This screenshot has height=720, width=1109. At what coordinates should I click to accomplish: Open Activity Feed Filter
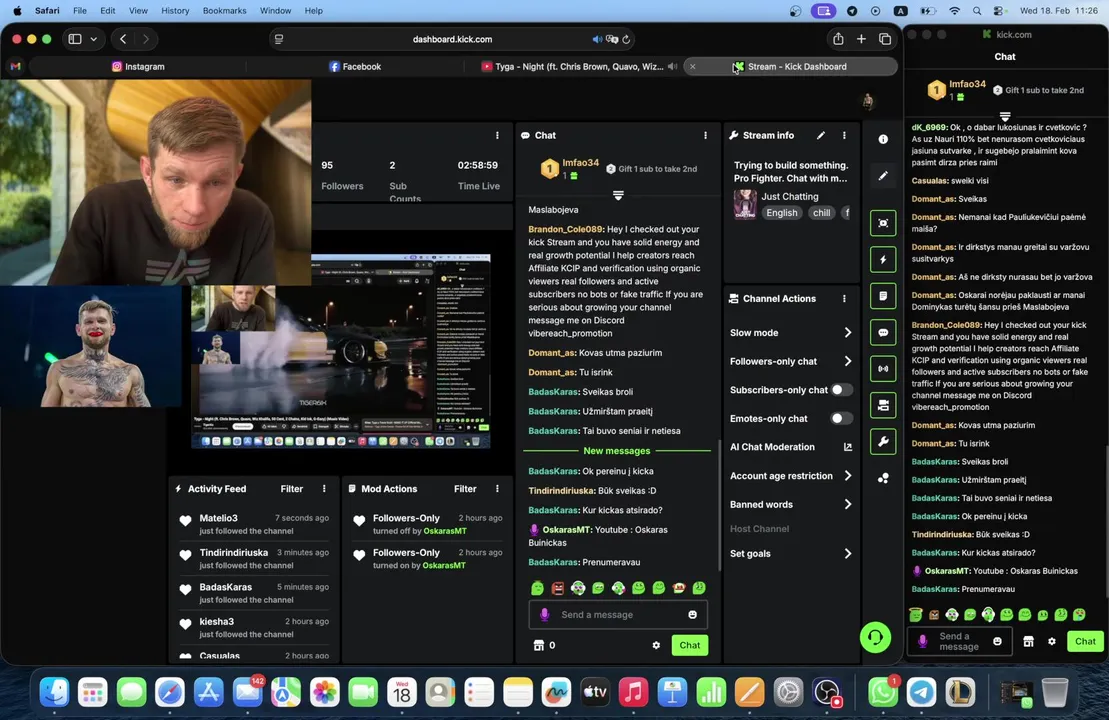291,489
